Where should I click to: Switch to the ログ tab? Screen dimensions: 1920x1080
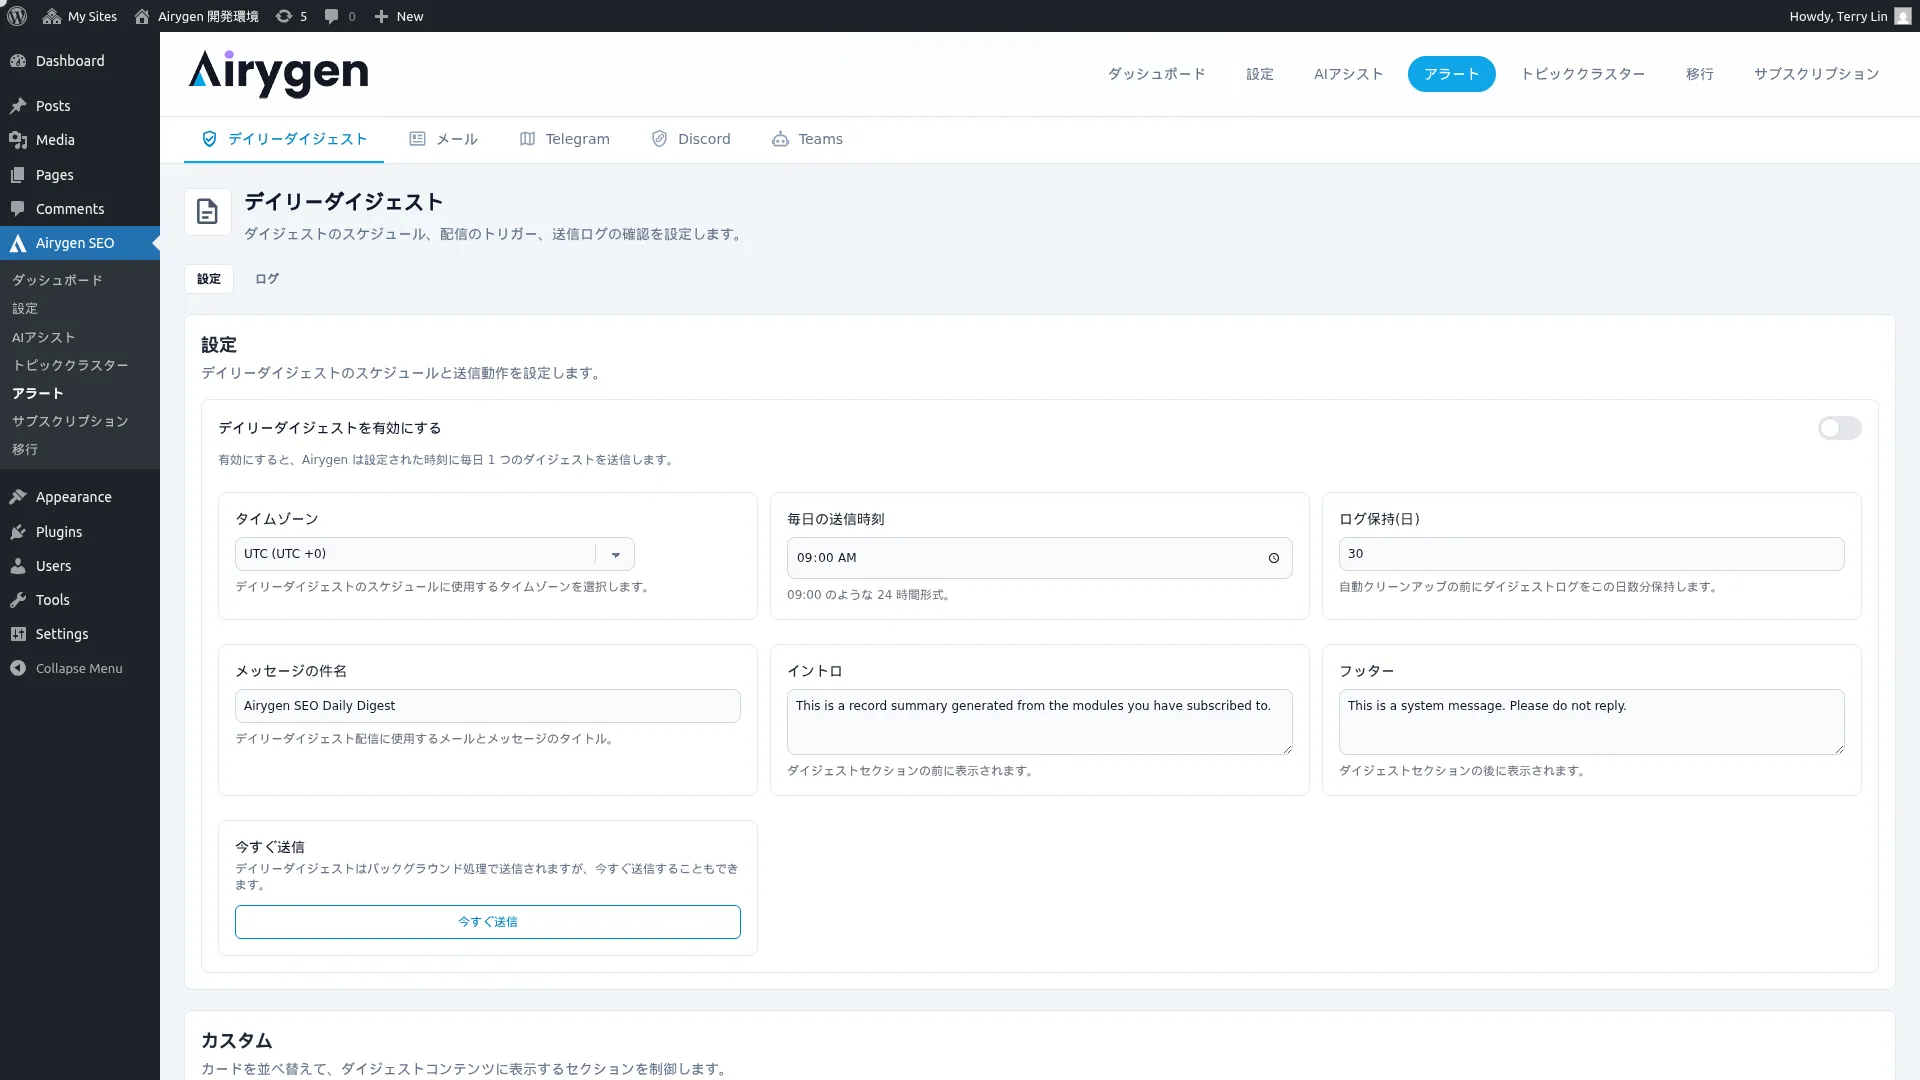(x=266, y=279)
